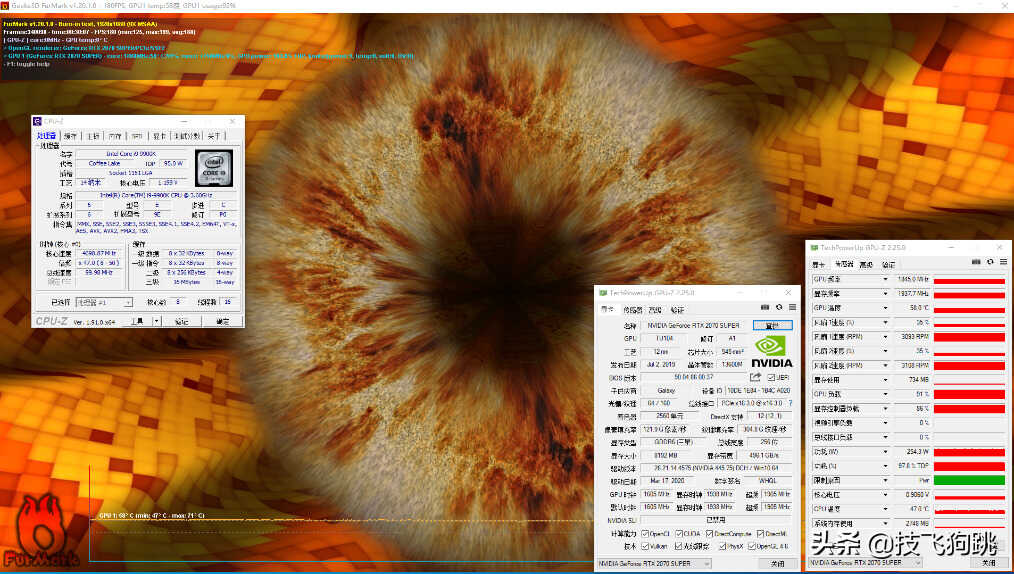Viewport: 1014px width, 574px height.
Task: Click the NVIDIA GeForce RTX 2070 SUPER name field
Action: click(x=694, y=325)
